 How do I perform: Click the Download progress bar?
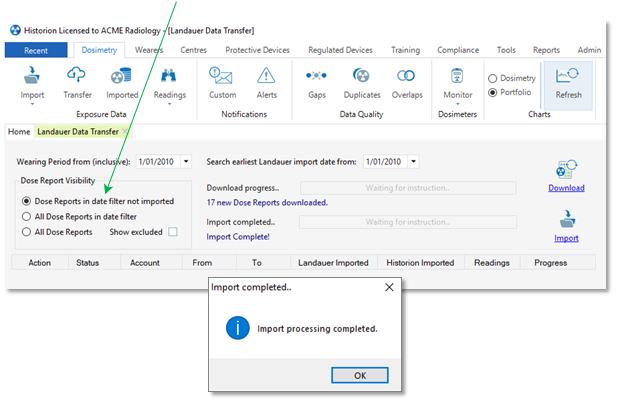click(x=408, y=188)
